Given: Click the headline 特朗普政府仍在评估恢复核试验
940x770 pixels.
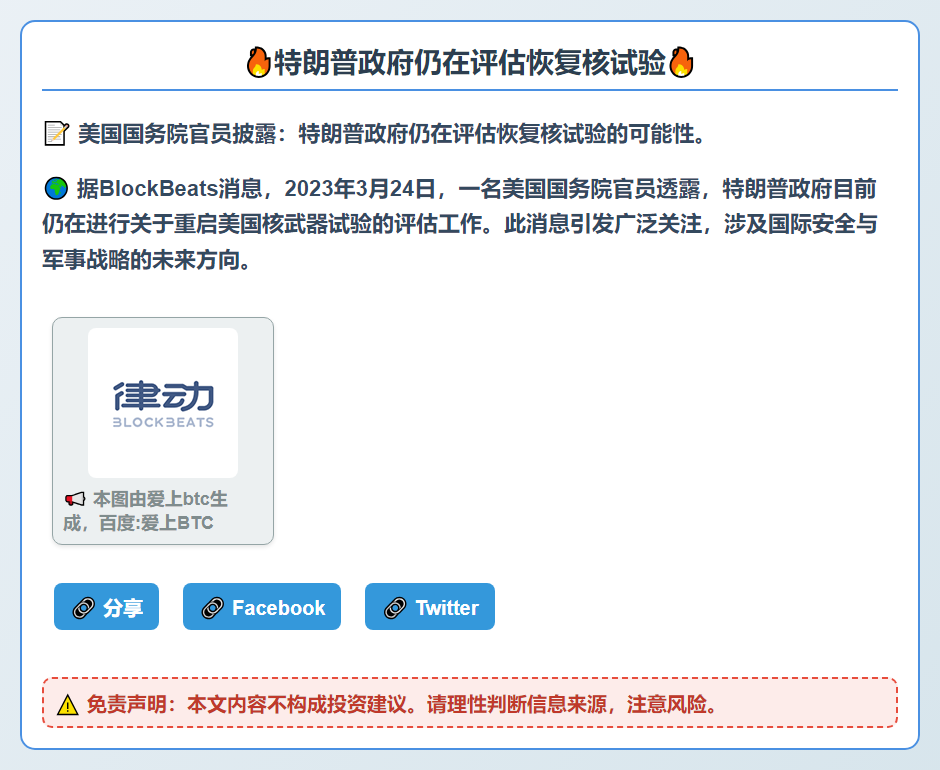Looking at the screenshot, I should pyautogui.click(x=470, y=62).
